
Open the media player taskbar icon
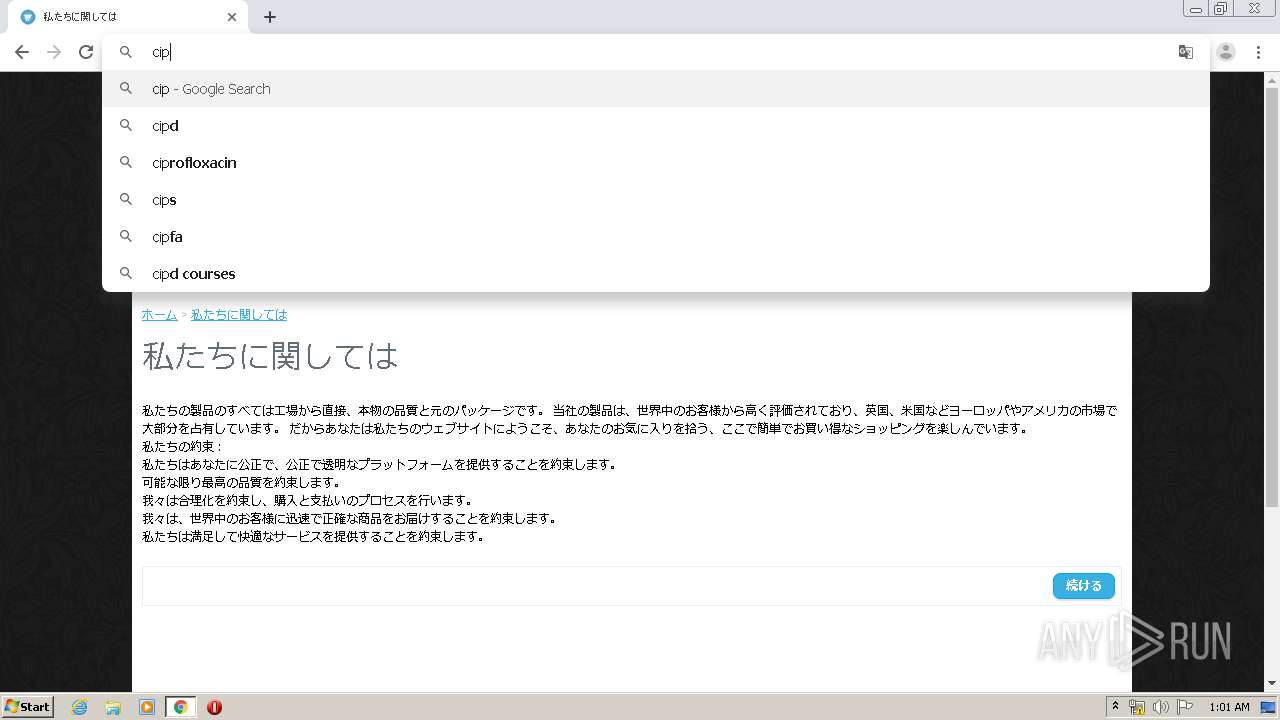click(x=147, y=707)
